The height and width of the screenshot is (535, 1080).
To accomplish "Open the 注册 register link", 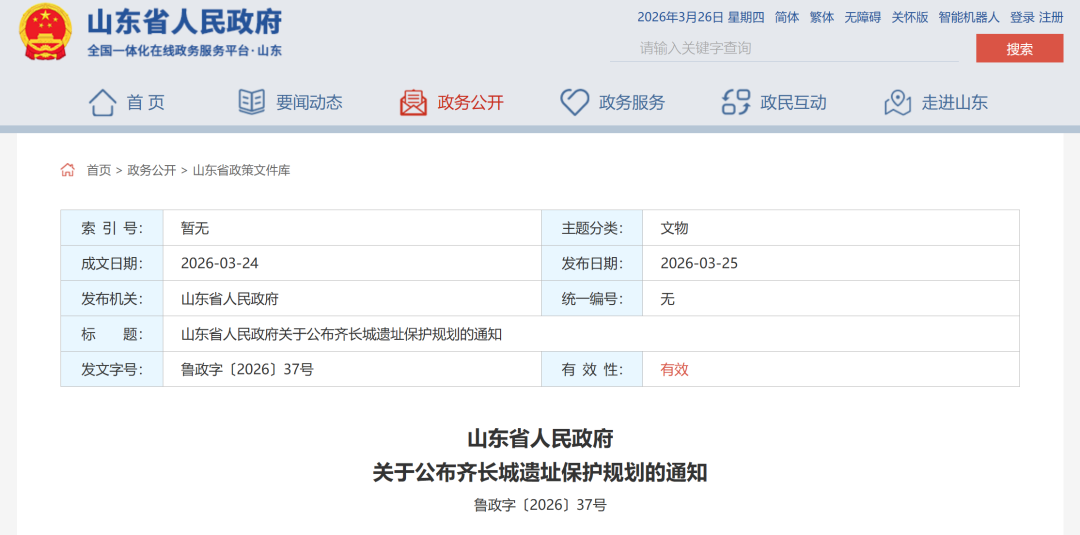I will 1051,17.
